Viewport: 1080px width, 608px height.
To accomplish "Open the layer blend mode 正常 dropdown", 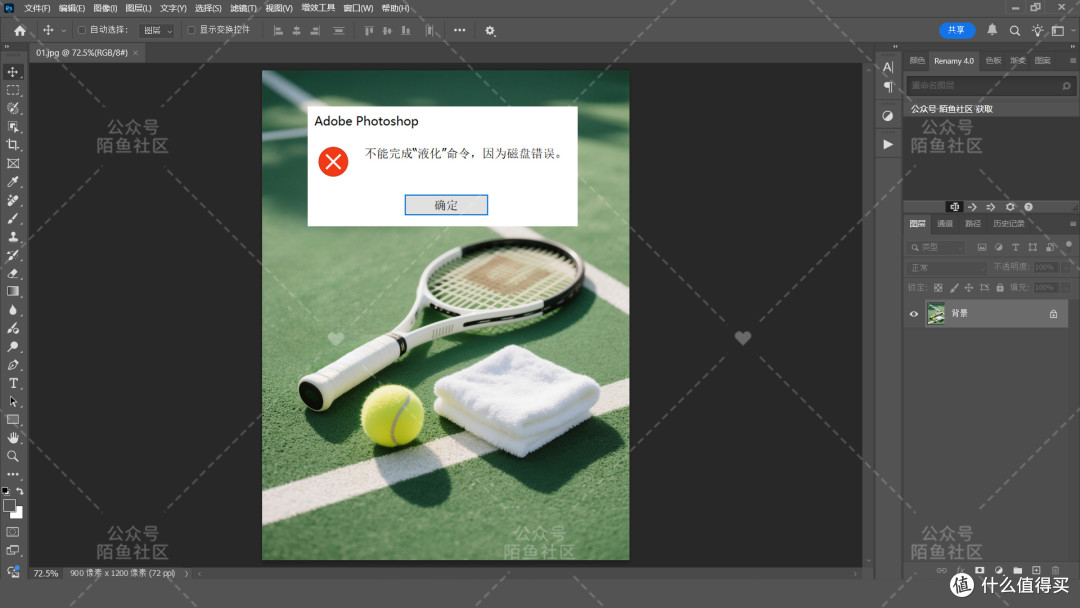I will [x=947, y=267].
